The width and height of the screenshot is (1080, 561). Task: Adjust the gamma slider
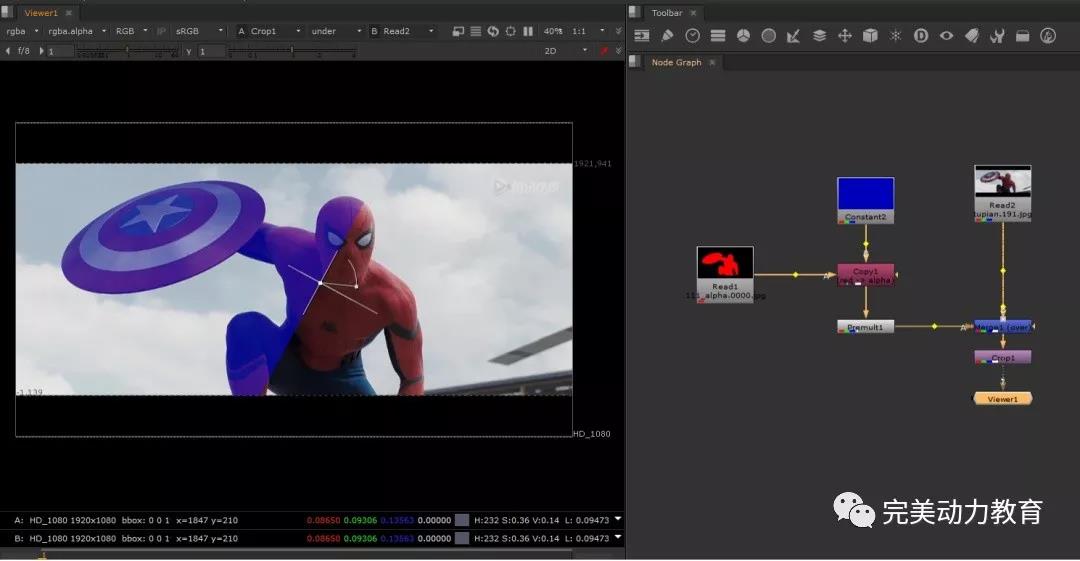point(292,52)
